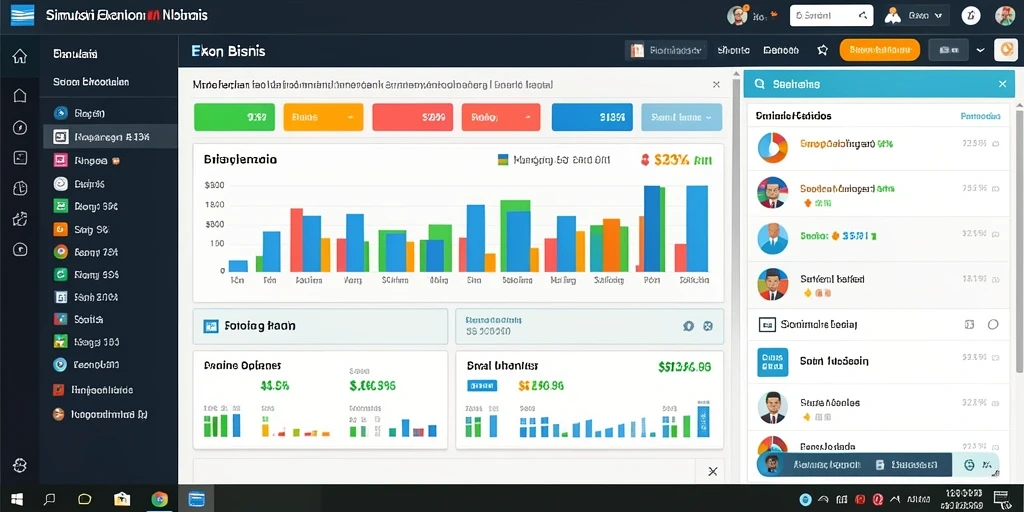Open the orange dropdown button in the colored button row
The height and width of the screenshot is (512, 1024).
click(323, 118)
